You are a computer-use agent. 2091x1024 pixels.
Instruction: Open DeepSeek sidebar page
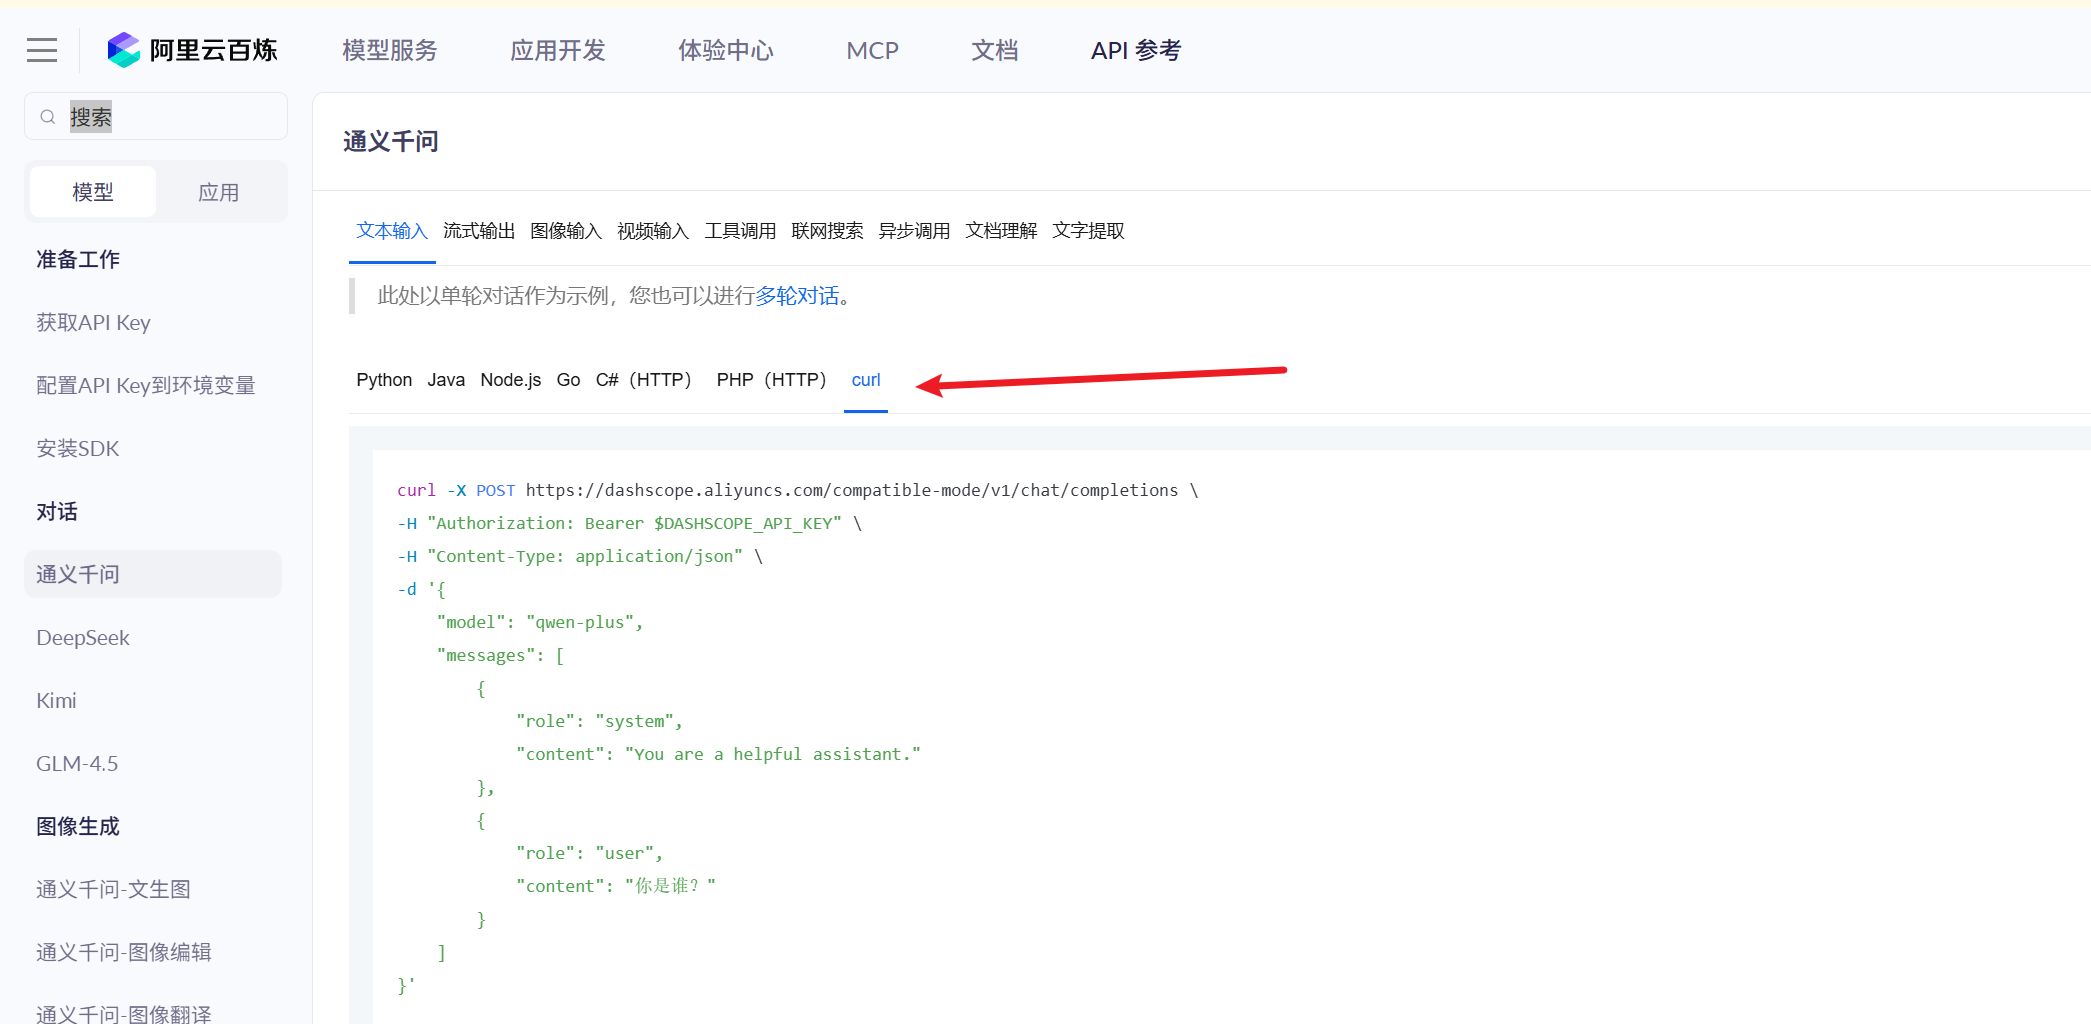(83, 637)
